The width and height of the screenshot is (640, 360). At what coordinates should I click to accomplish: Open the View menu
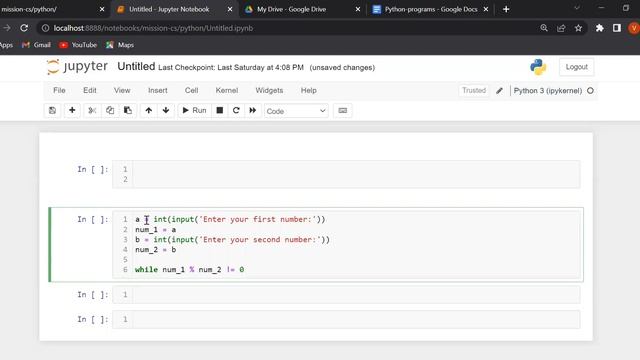click(122, 91)
